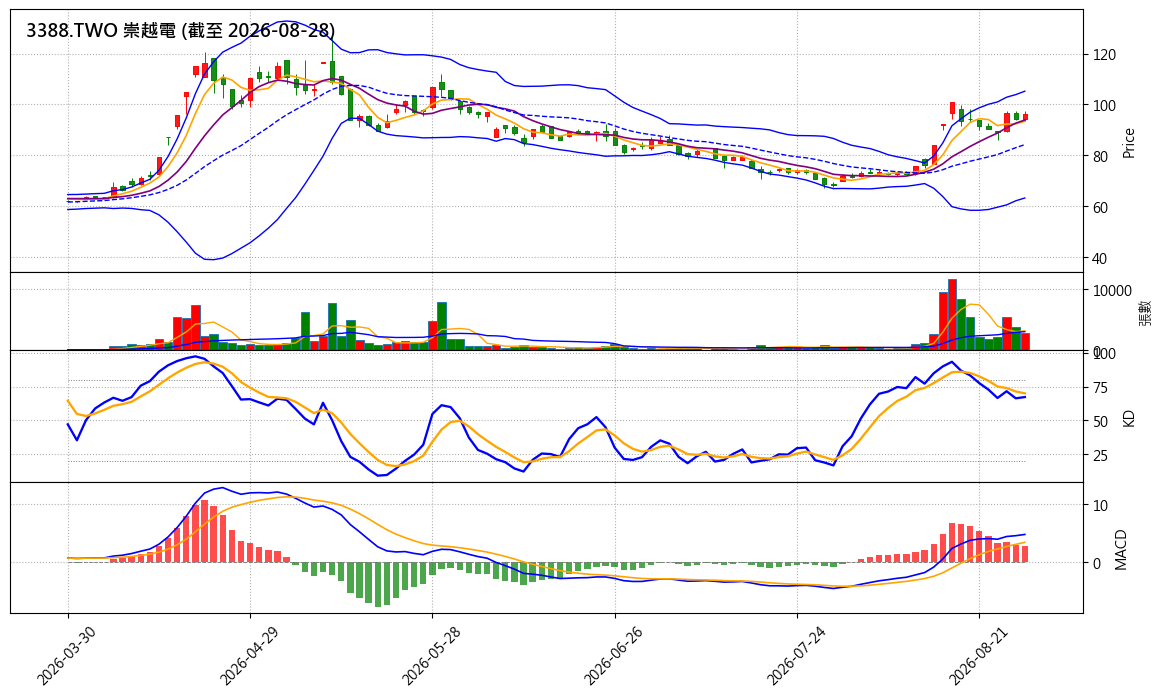Click the tall green volume bar near 2026-05-28
1163x698 pixels.
pos(442,326)
